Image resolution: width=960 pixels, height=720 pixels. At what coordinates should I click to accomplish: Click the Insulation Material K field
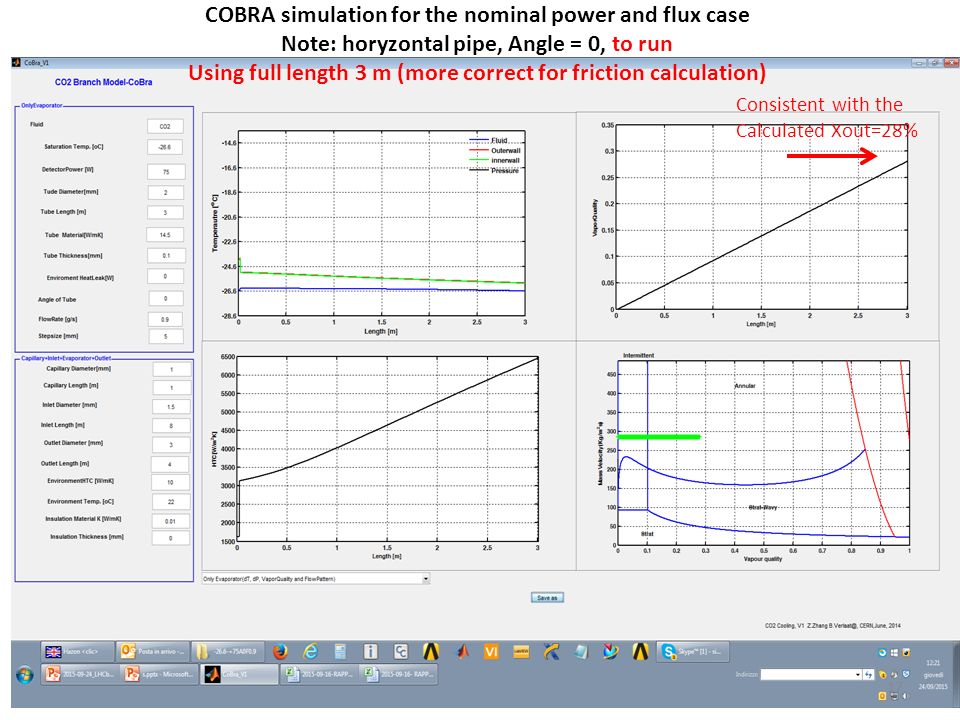pyautogui.click(x=171, y=522)
